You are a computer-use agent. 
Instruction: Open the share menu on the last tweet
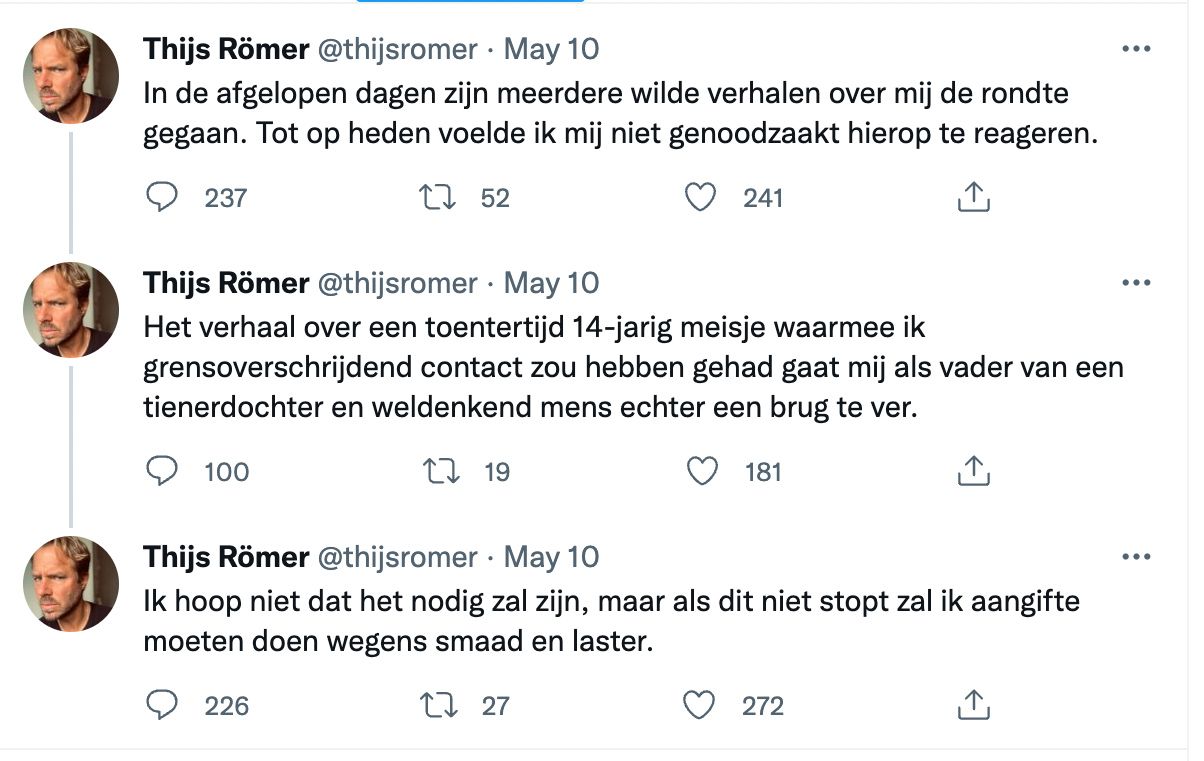971,705
